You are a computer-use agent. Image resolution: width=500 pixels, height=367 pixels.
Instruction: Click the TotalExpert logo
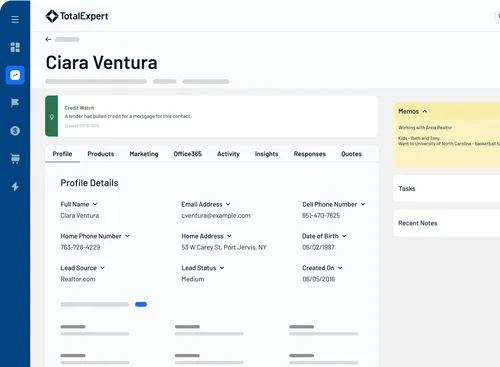click(77, 16)
